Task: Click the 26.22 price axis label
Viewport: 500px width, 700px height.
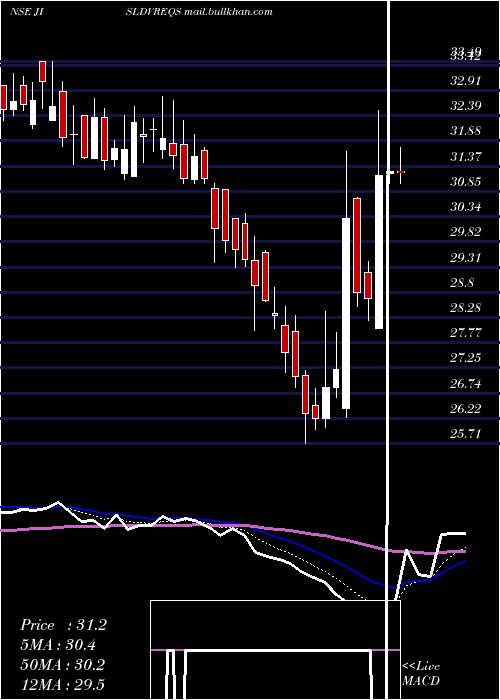Action: pos(466,408)
